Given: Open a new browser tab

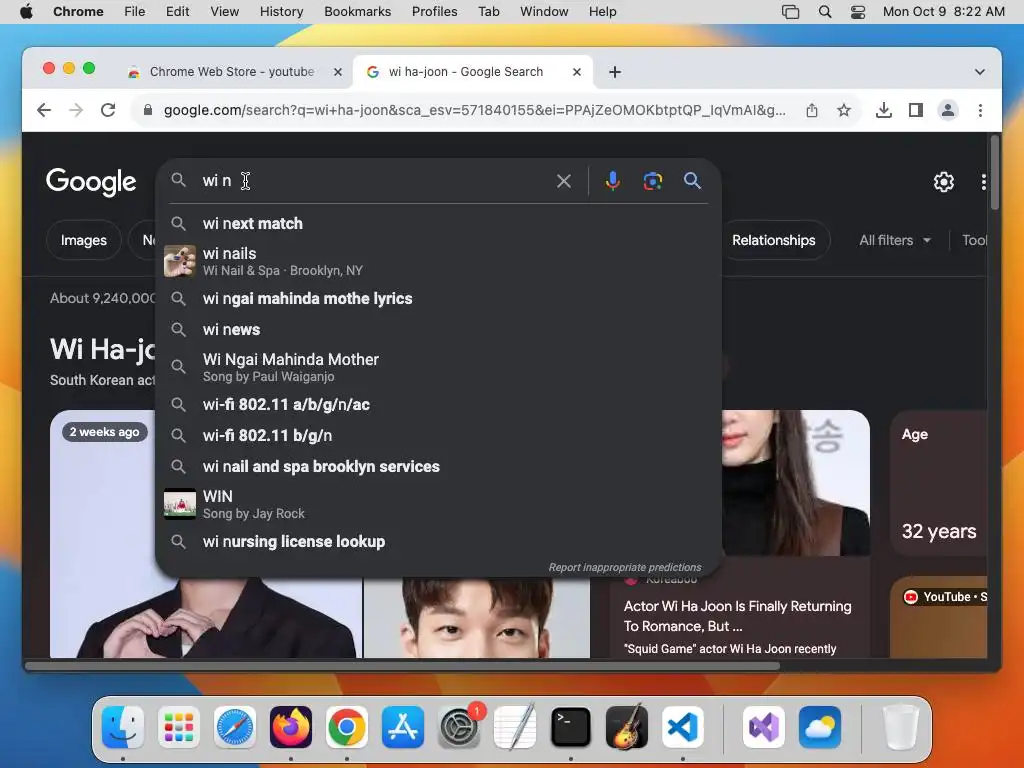Looking at the screenshot, I should (x=615, y=72).
